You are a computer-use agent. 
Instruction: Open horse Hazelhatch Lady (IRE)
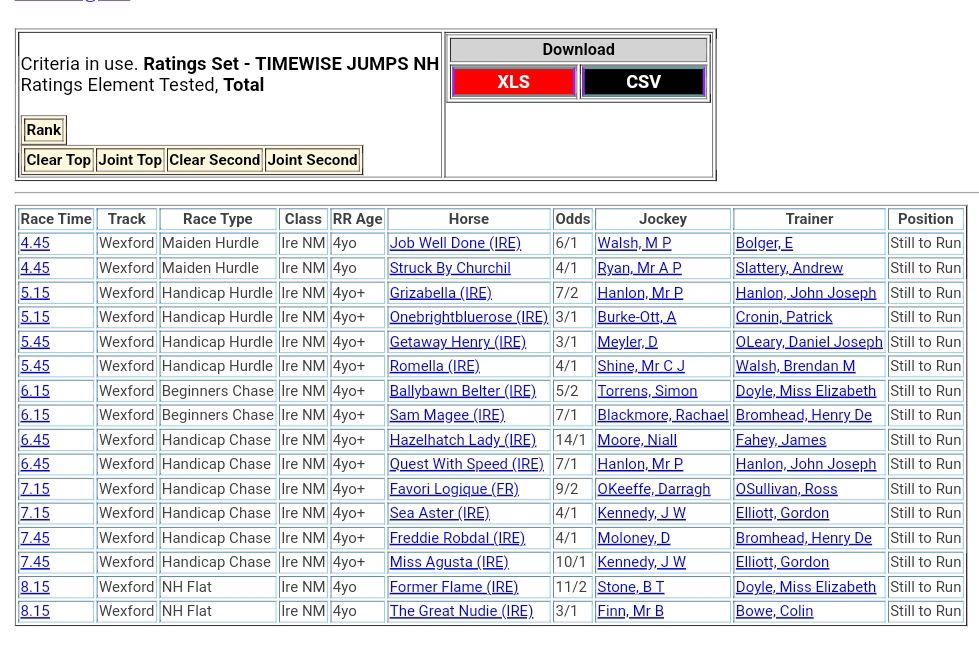pos(462,440)
